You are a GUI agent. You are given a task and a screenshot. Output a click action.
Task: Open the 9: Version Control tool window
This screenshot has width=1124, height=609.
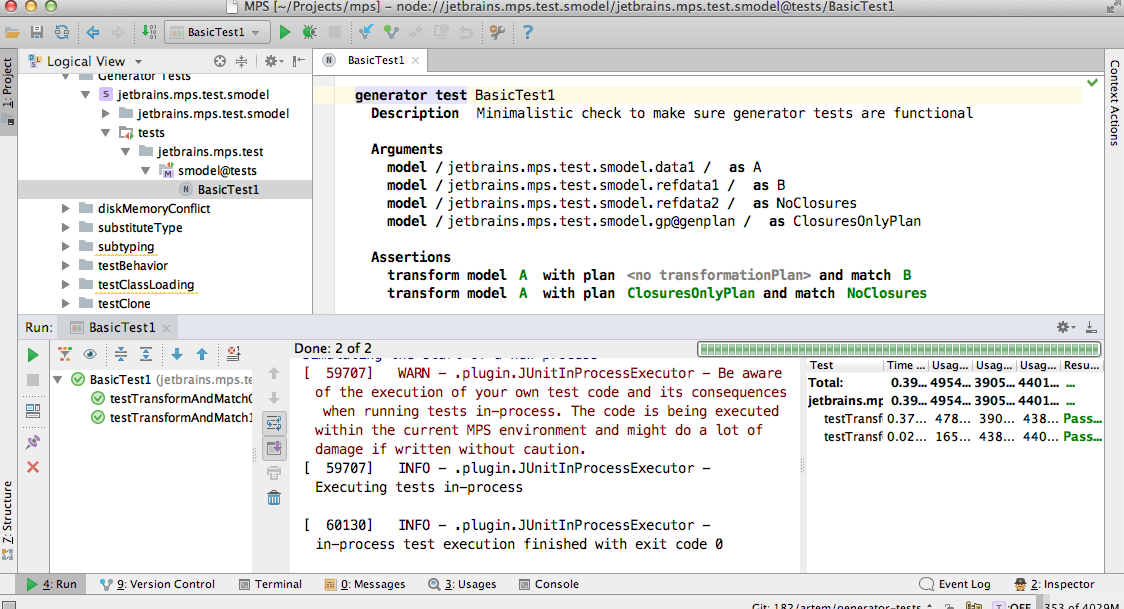[x=157, y=584]
